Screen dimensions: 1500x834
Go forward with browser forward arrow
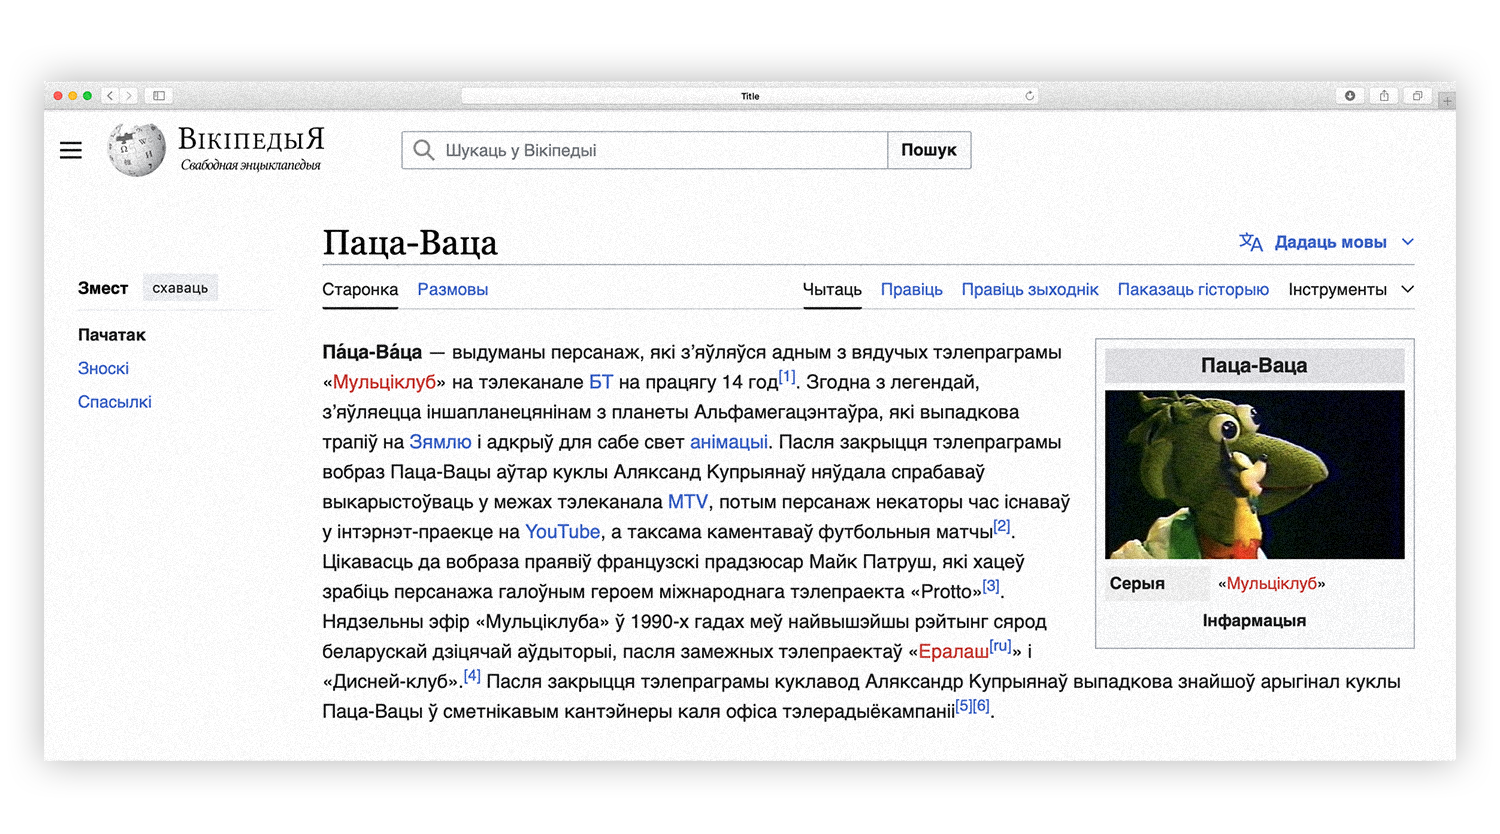(x=128, y=96)
